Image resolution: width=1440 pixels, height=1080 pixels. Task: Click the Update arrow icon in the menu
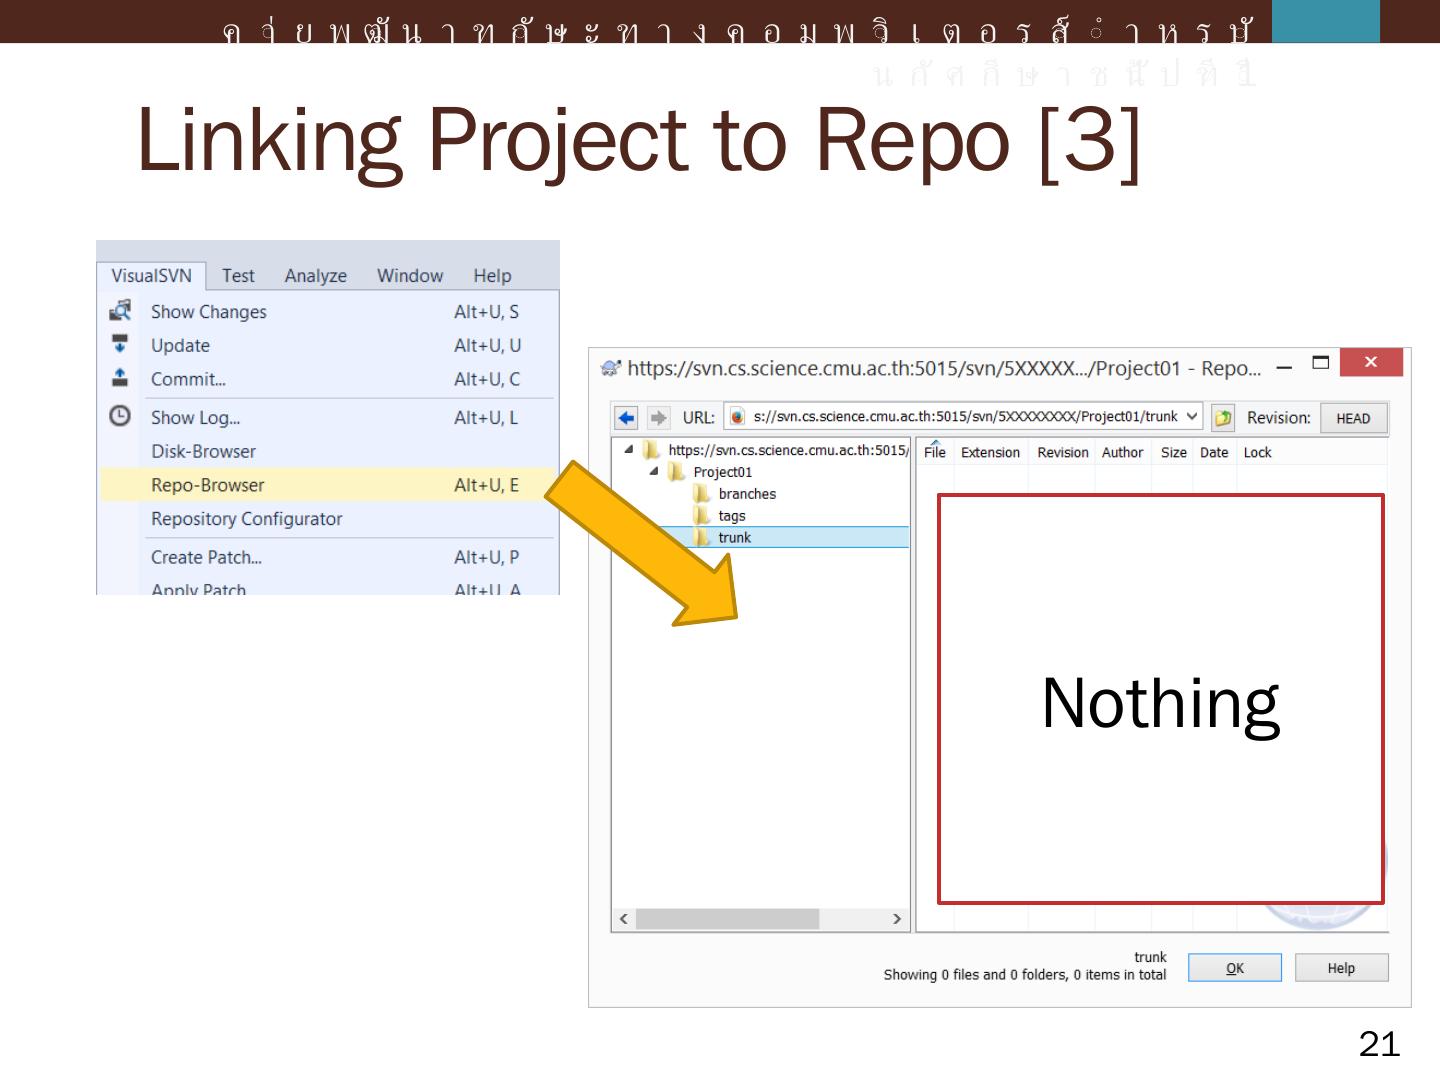(x=120, y=344)
